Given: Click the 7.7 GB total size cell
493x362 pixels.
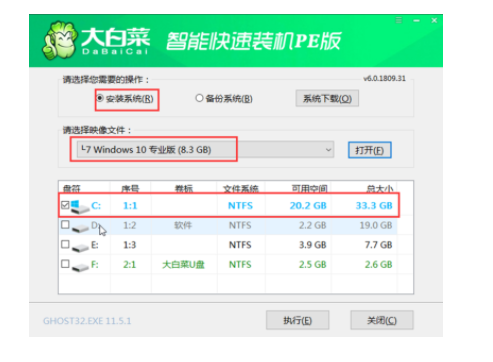Looking at the screenshot, I should click(378, 245).
